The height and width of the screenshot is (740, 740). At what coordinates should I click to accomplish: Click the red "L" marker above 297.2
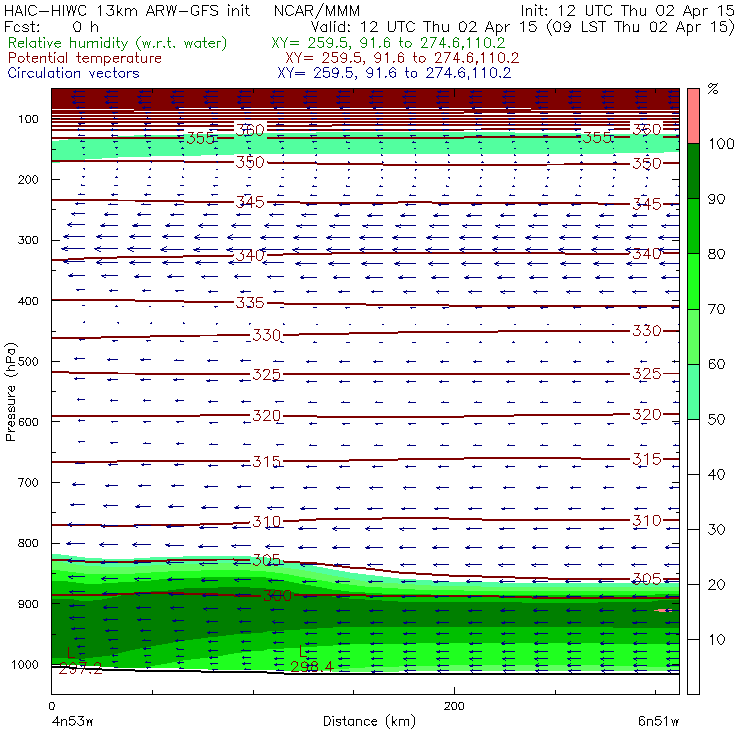[x=71, y=654]
